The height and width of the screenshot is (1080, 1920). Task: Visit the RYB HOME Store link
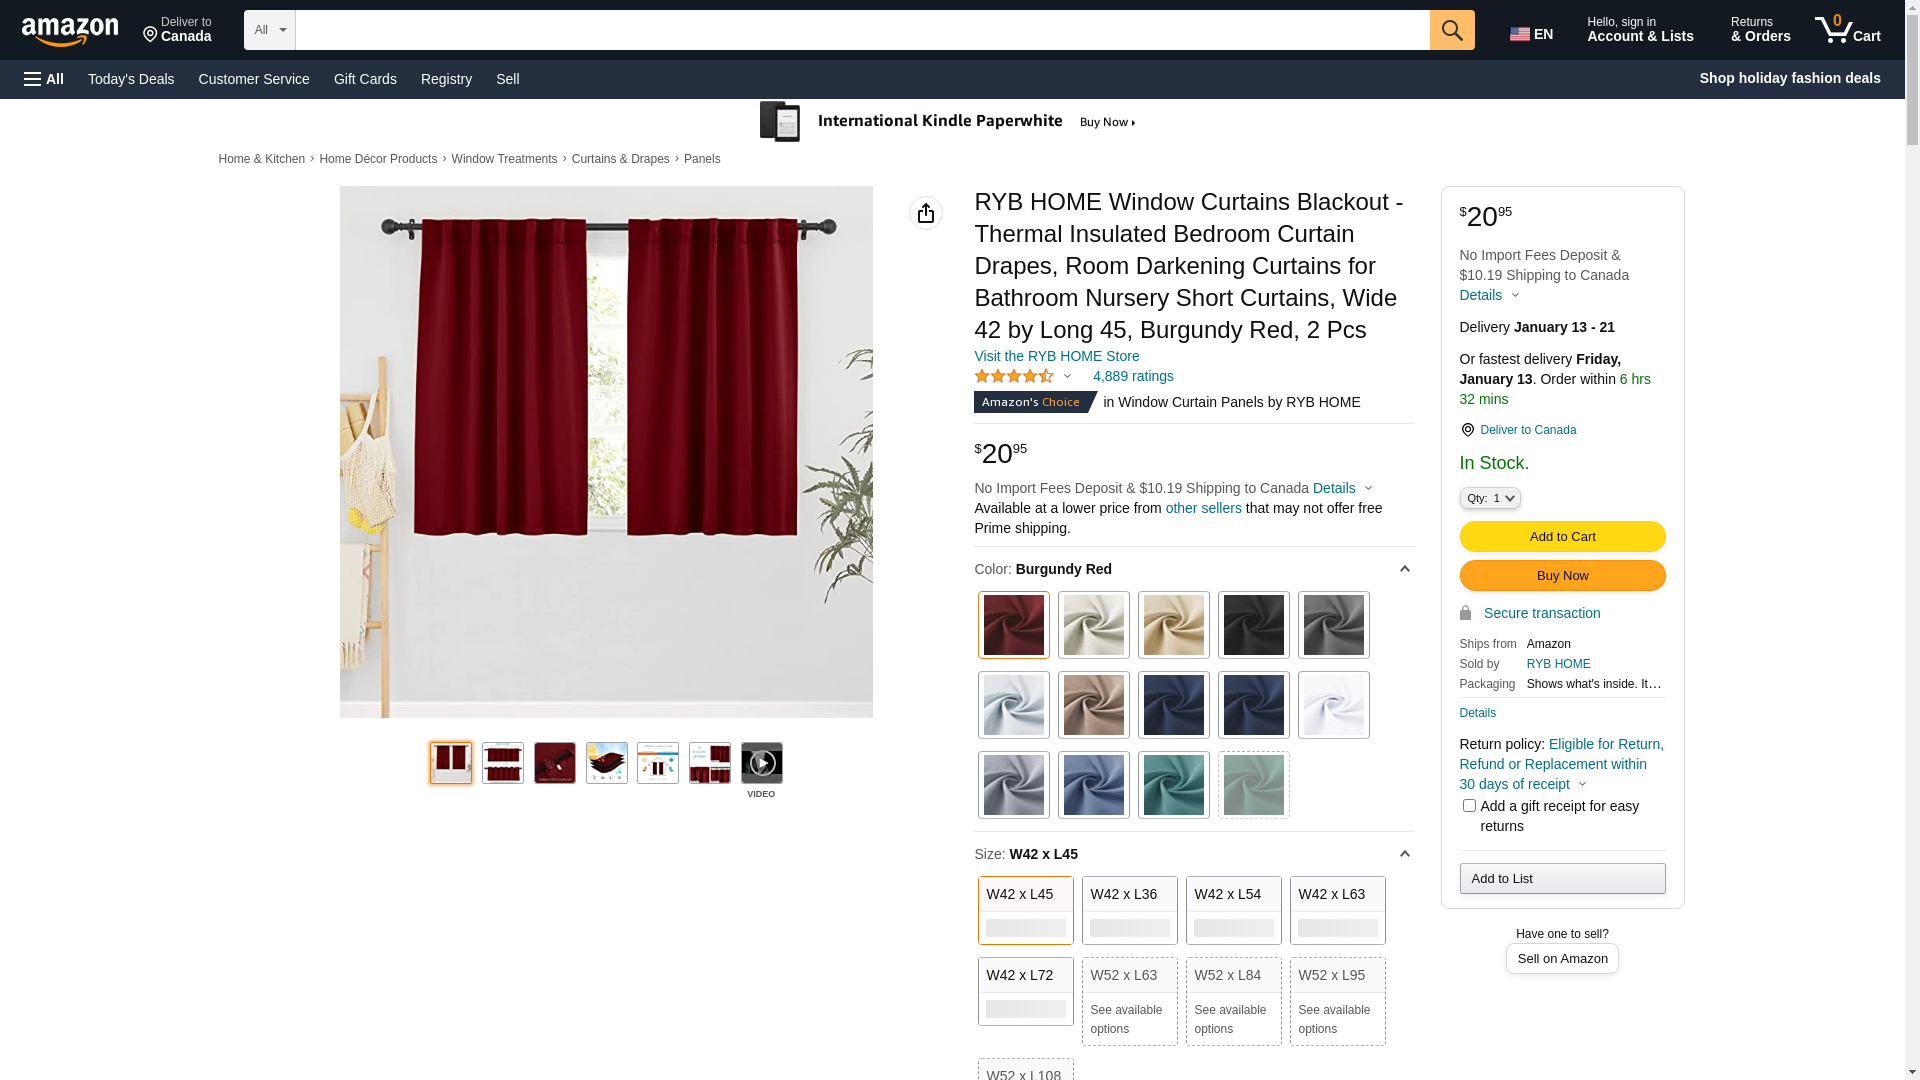tap(1056, 356)
